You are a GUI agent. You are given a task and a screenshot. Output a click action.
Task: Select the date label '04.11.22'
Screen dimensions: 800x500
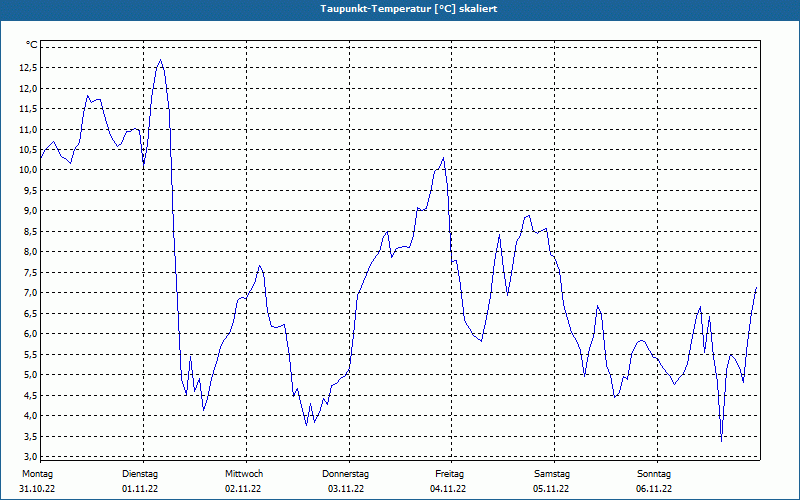(x=448, y=489)
